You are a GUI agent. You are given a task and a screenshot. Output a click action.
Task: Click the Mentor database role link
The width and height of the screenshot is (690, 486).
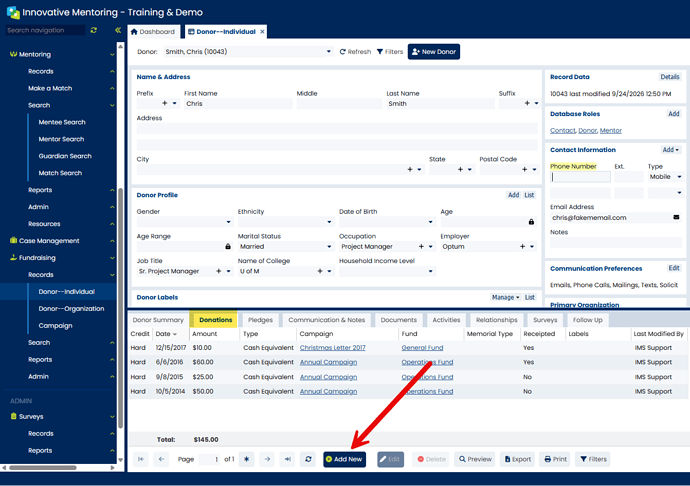pyautogui.click(x=610, y=131)
